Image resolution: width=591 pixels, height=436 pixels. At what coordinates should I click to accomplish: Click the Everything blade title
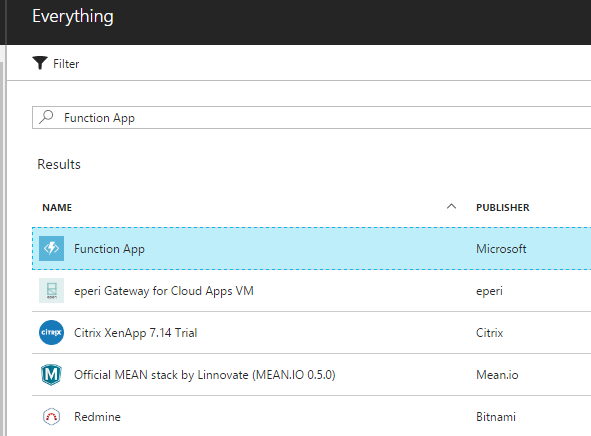point(73,17)
